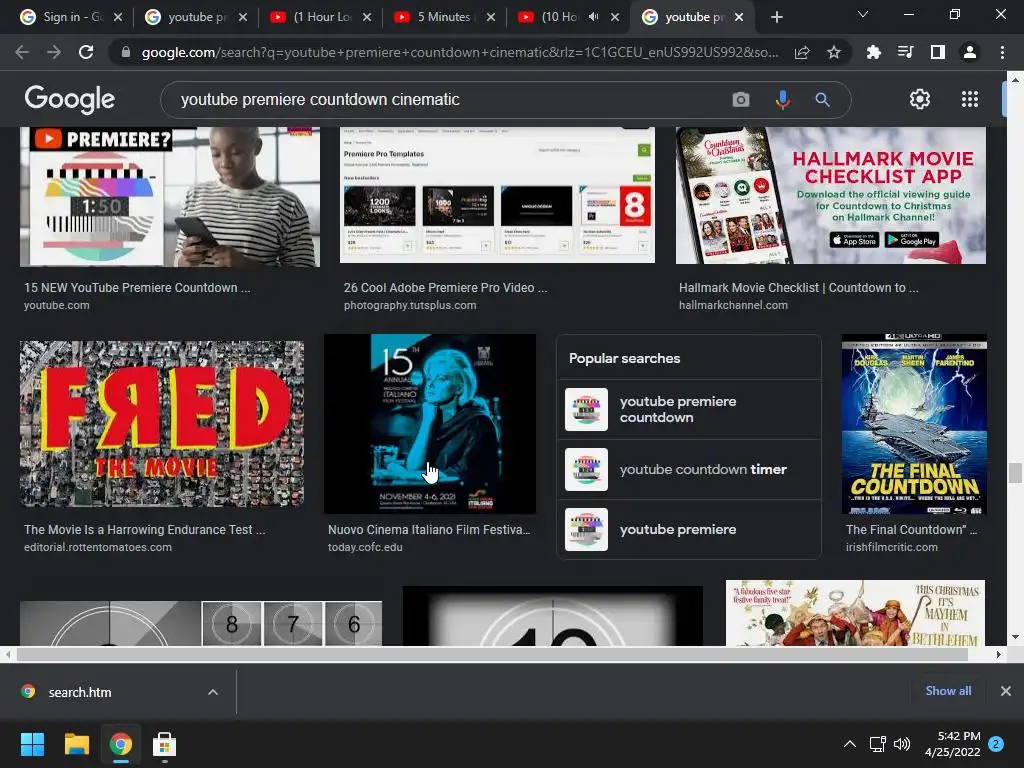The image size is (1024, 768).
Task: Go back to the previous page
Action: click(22, 52)
